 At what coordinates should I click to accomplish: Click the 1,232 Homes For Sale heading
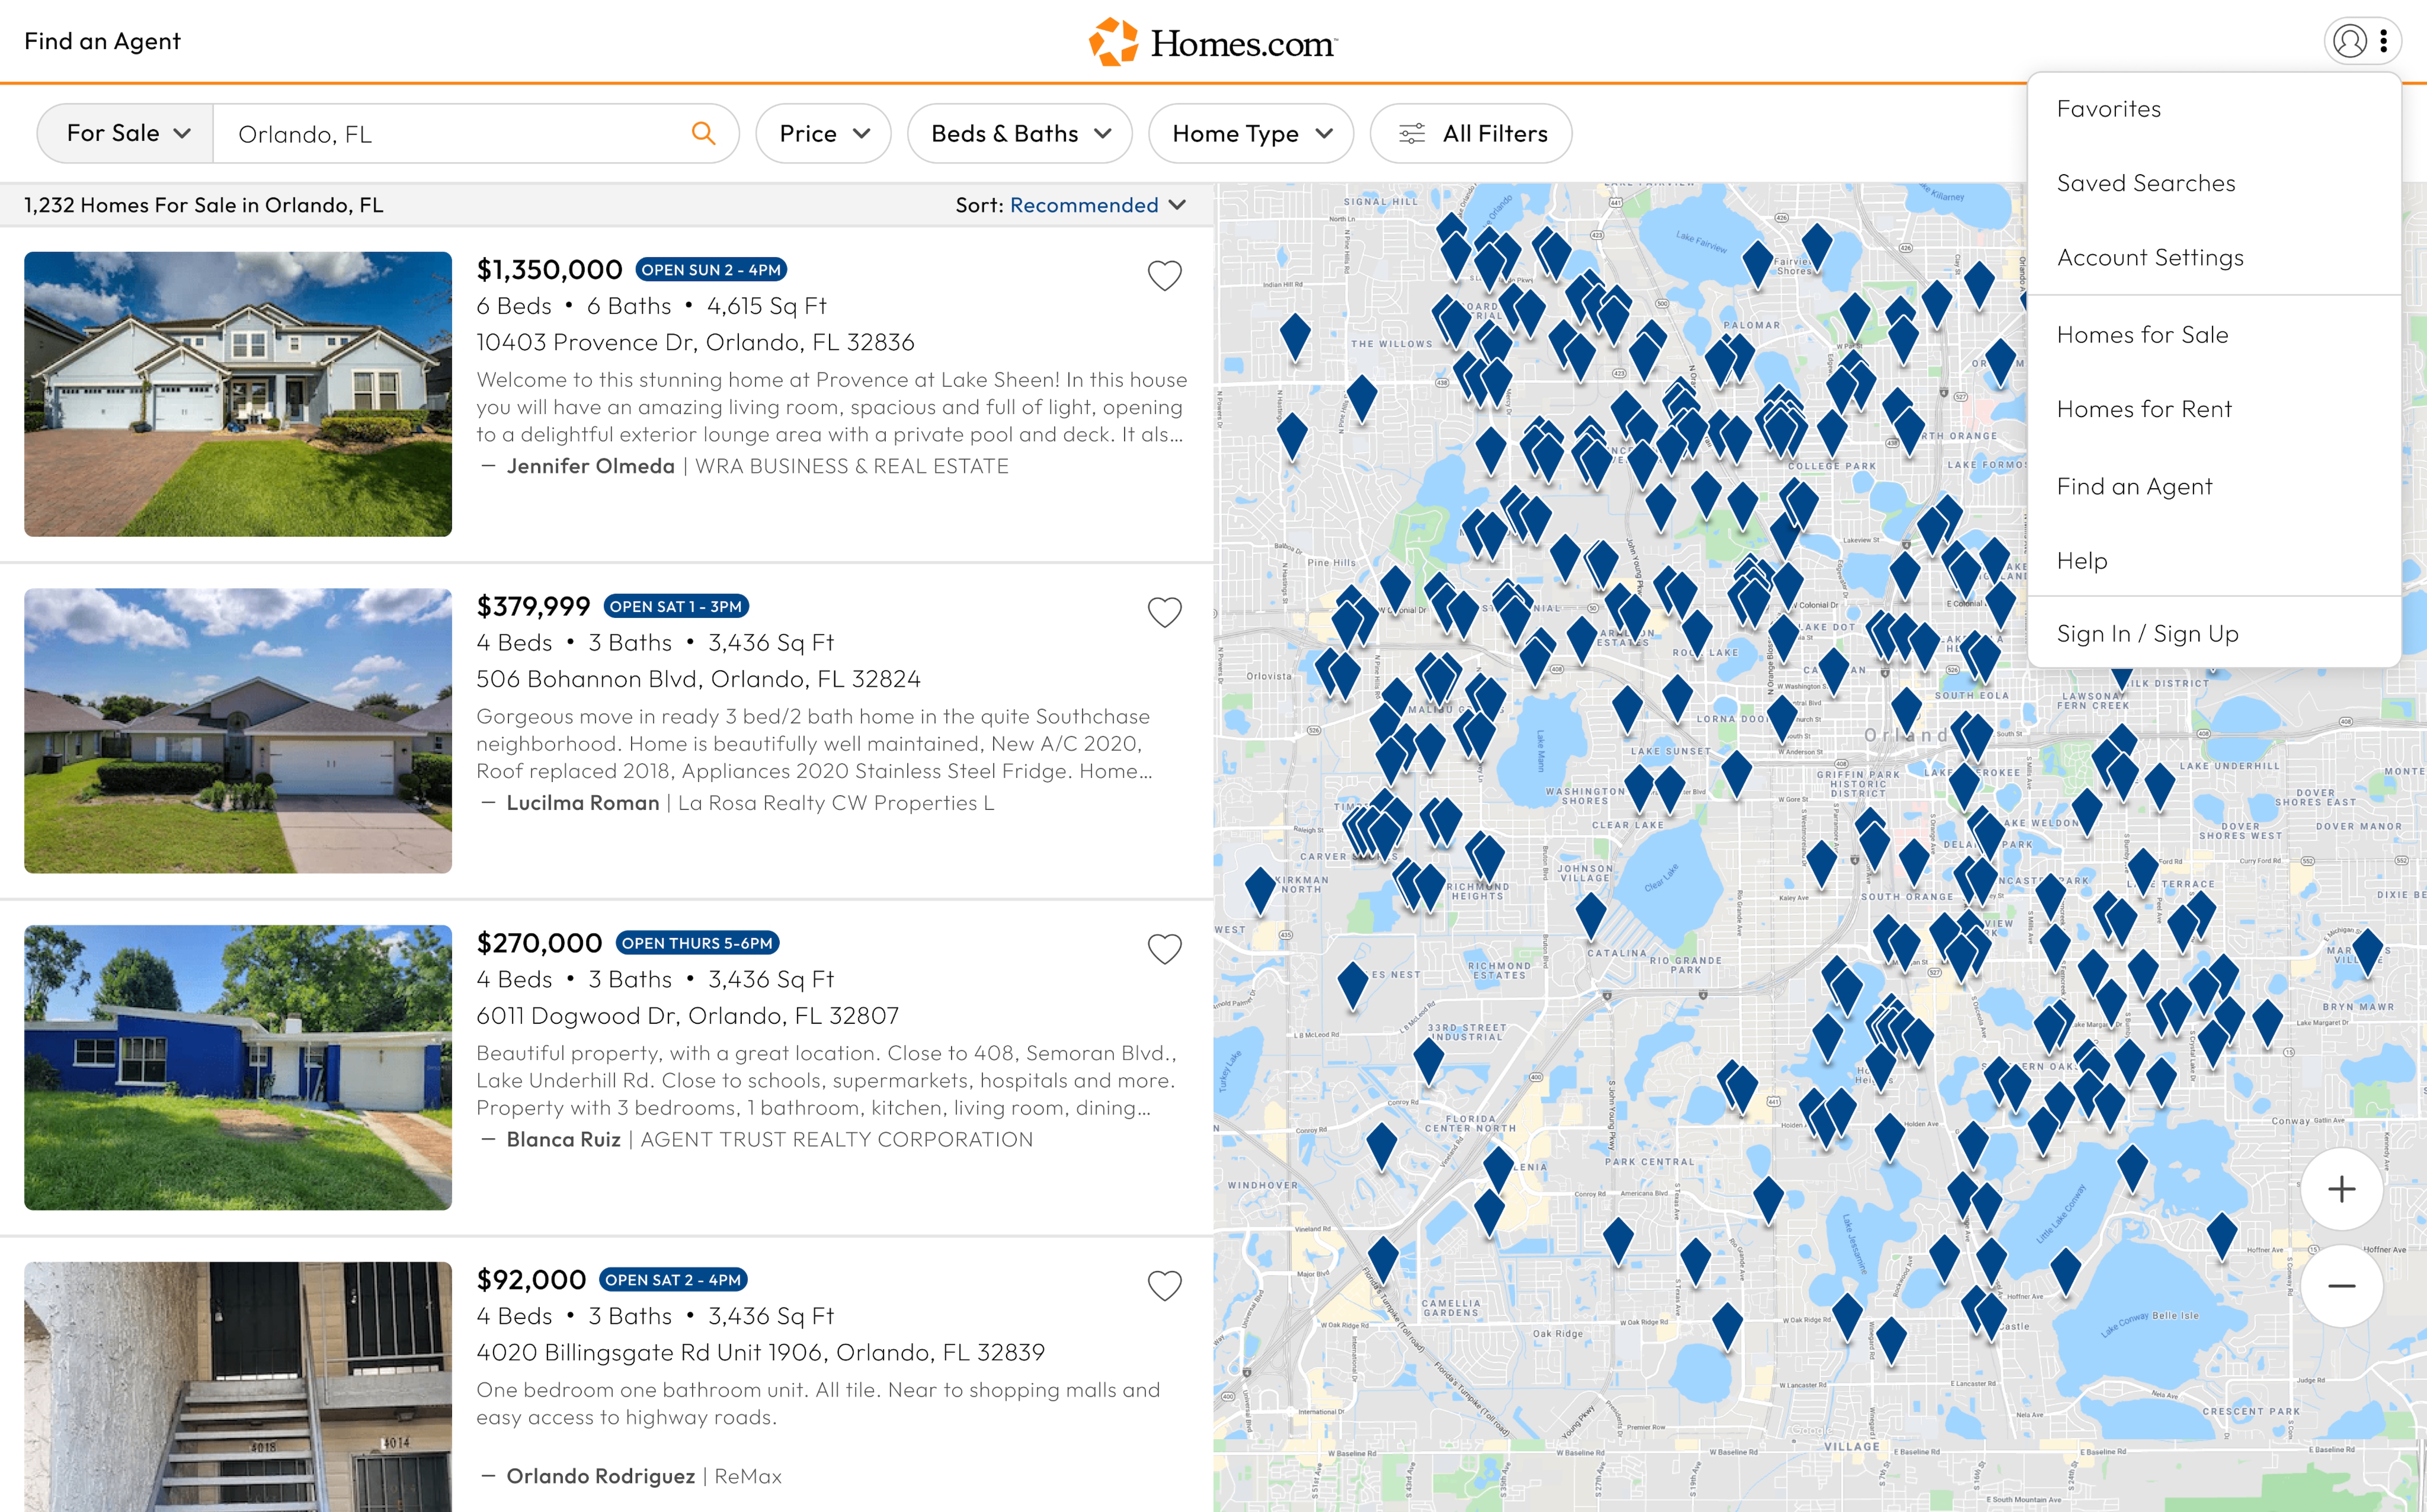(204, 205)
